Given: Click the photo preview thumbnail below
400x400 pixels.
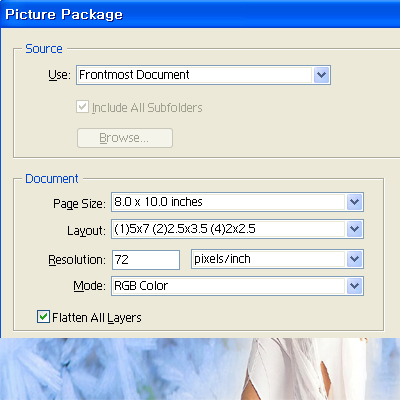Looking at the screenshot, I should coord(200,369).
